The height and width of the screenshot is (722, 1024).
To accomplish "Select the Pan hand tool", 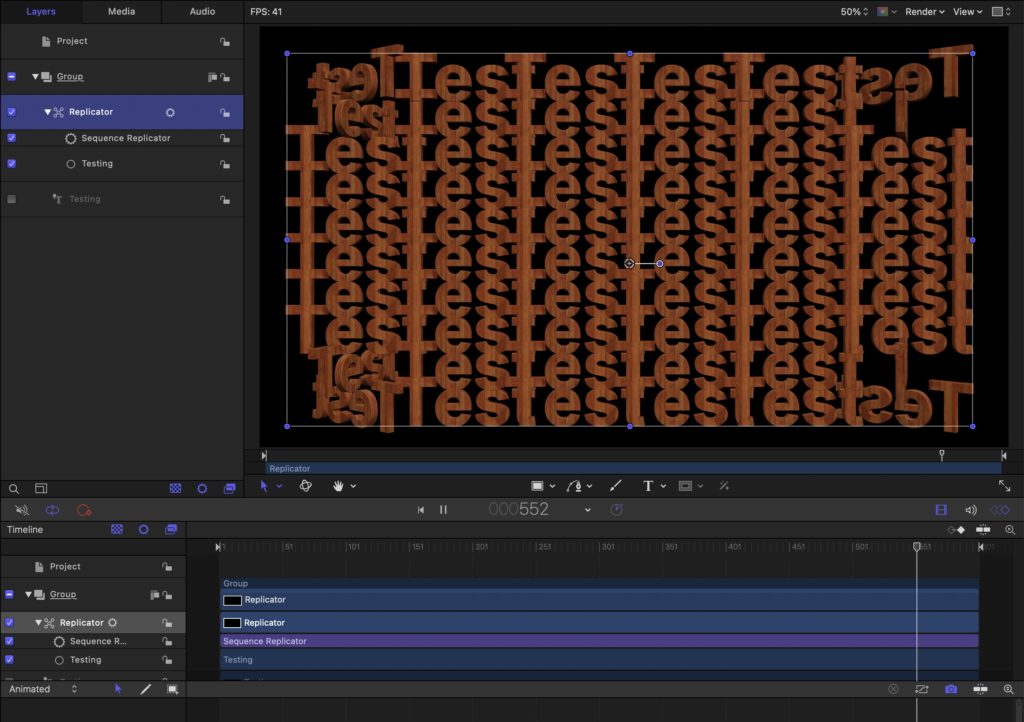I will pyautogui.click(x=338, y=486).
